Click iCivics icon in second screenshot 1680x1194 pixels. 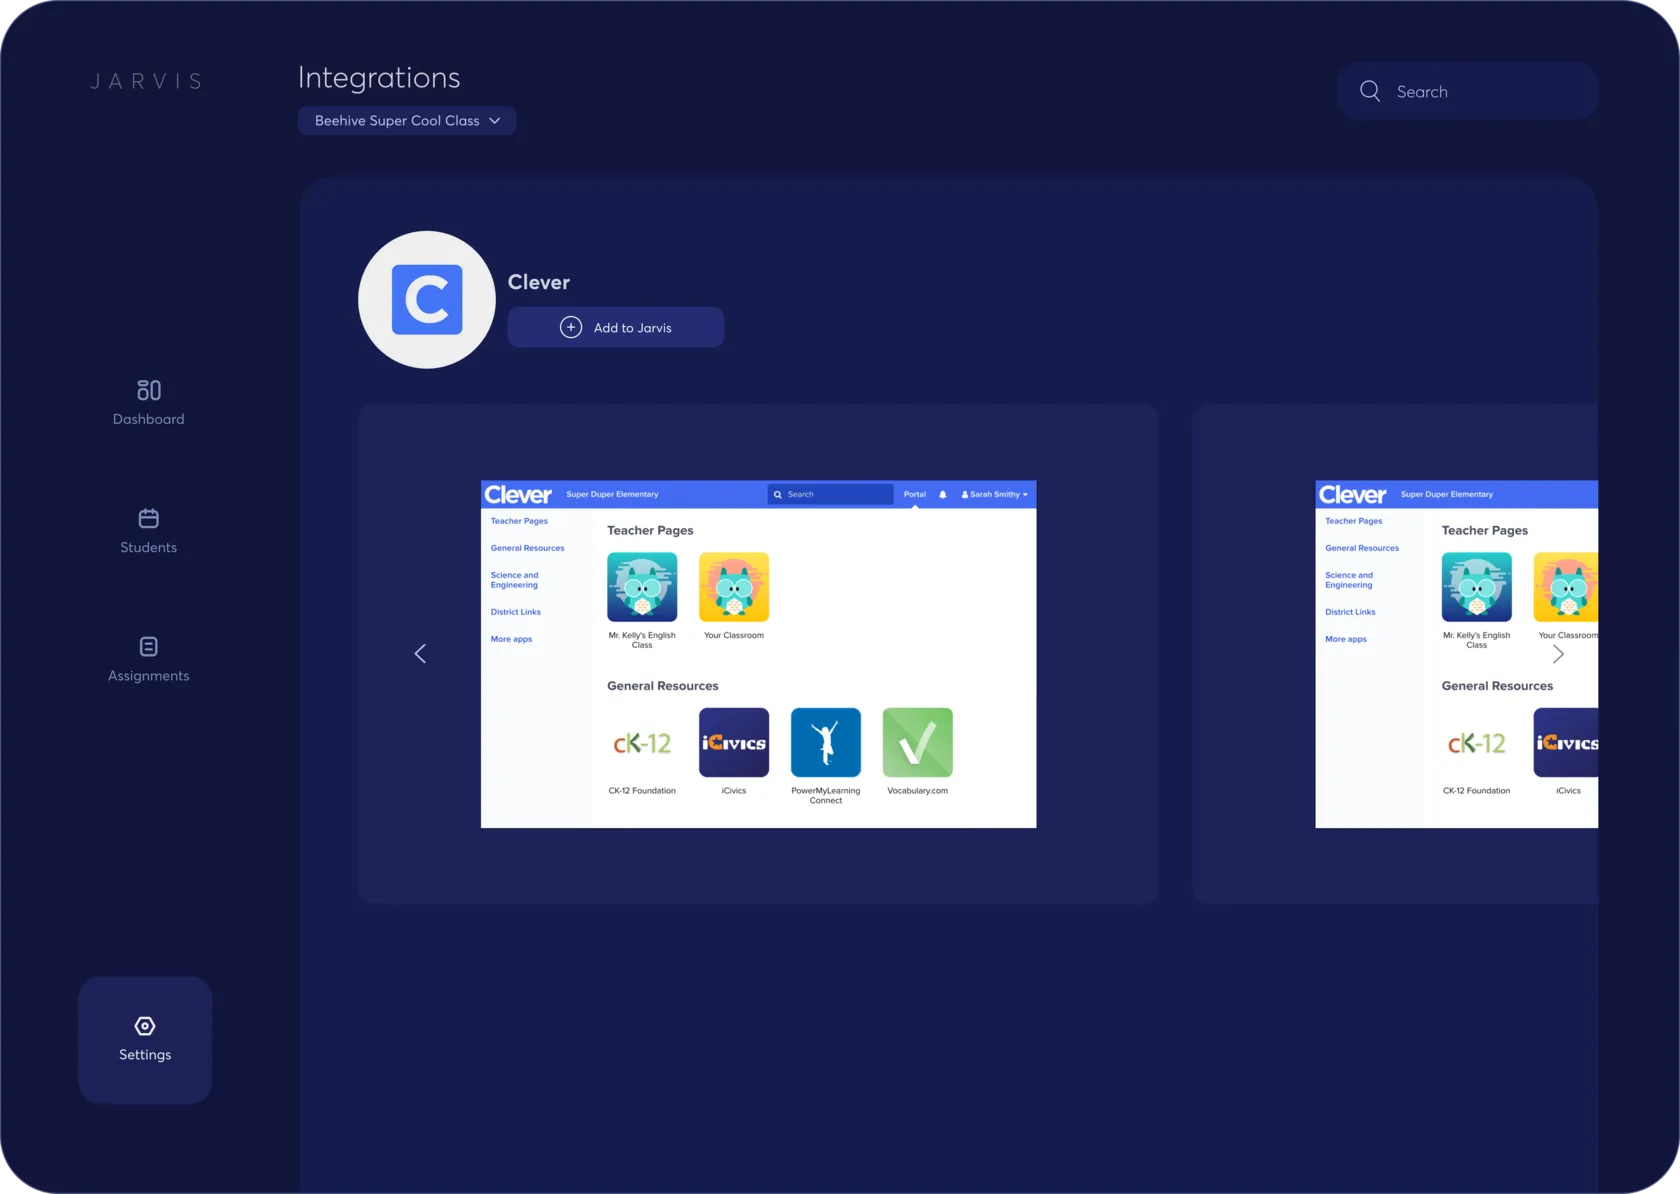point(1566,743)
